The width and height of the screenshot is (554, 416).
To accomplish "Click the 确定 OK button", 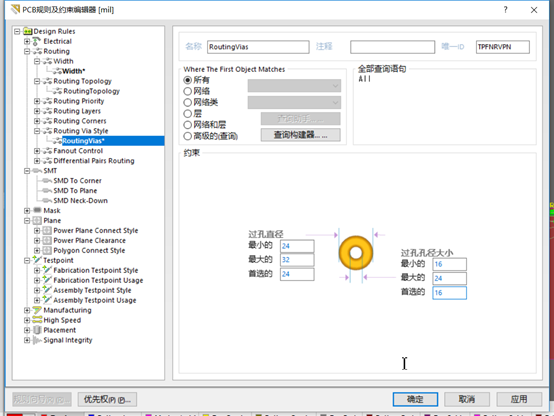I will tap(415, 399).
